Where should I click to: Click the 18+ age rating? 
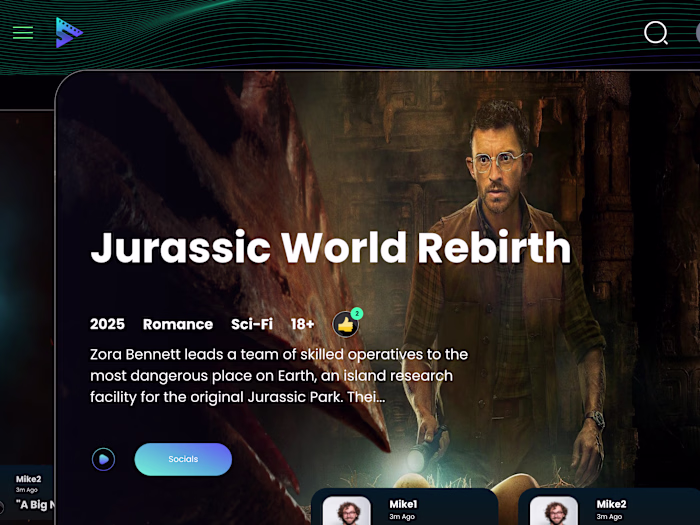coord(303,324)
